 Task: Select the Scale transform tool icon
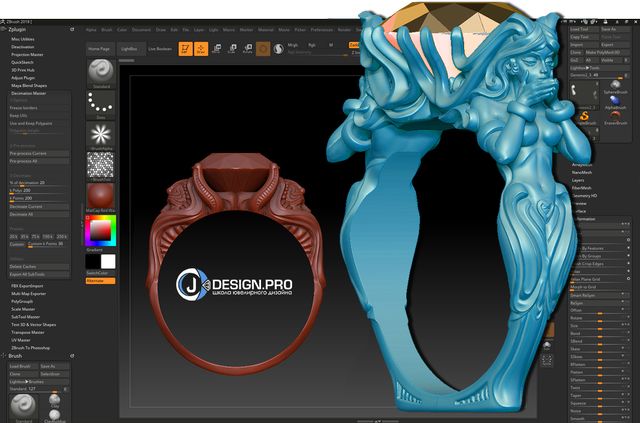point(232,47)
